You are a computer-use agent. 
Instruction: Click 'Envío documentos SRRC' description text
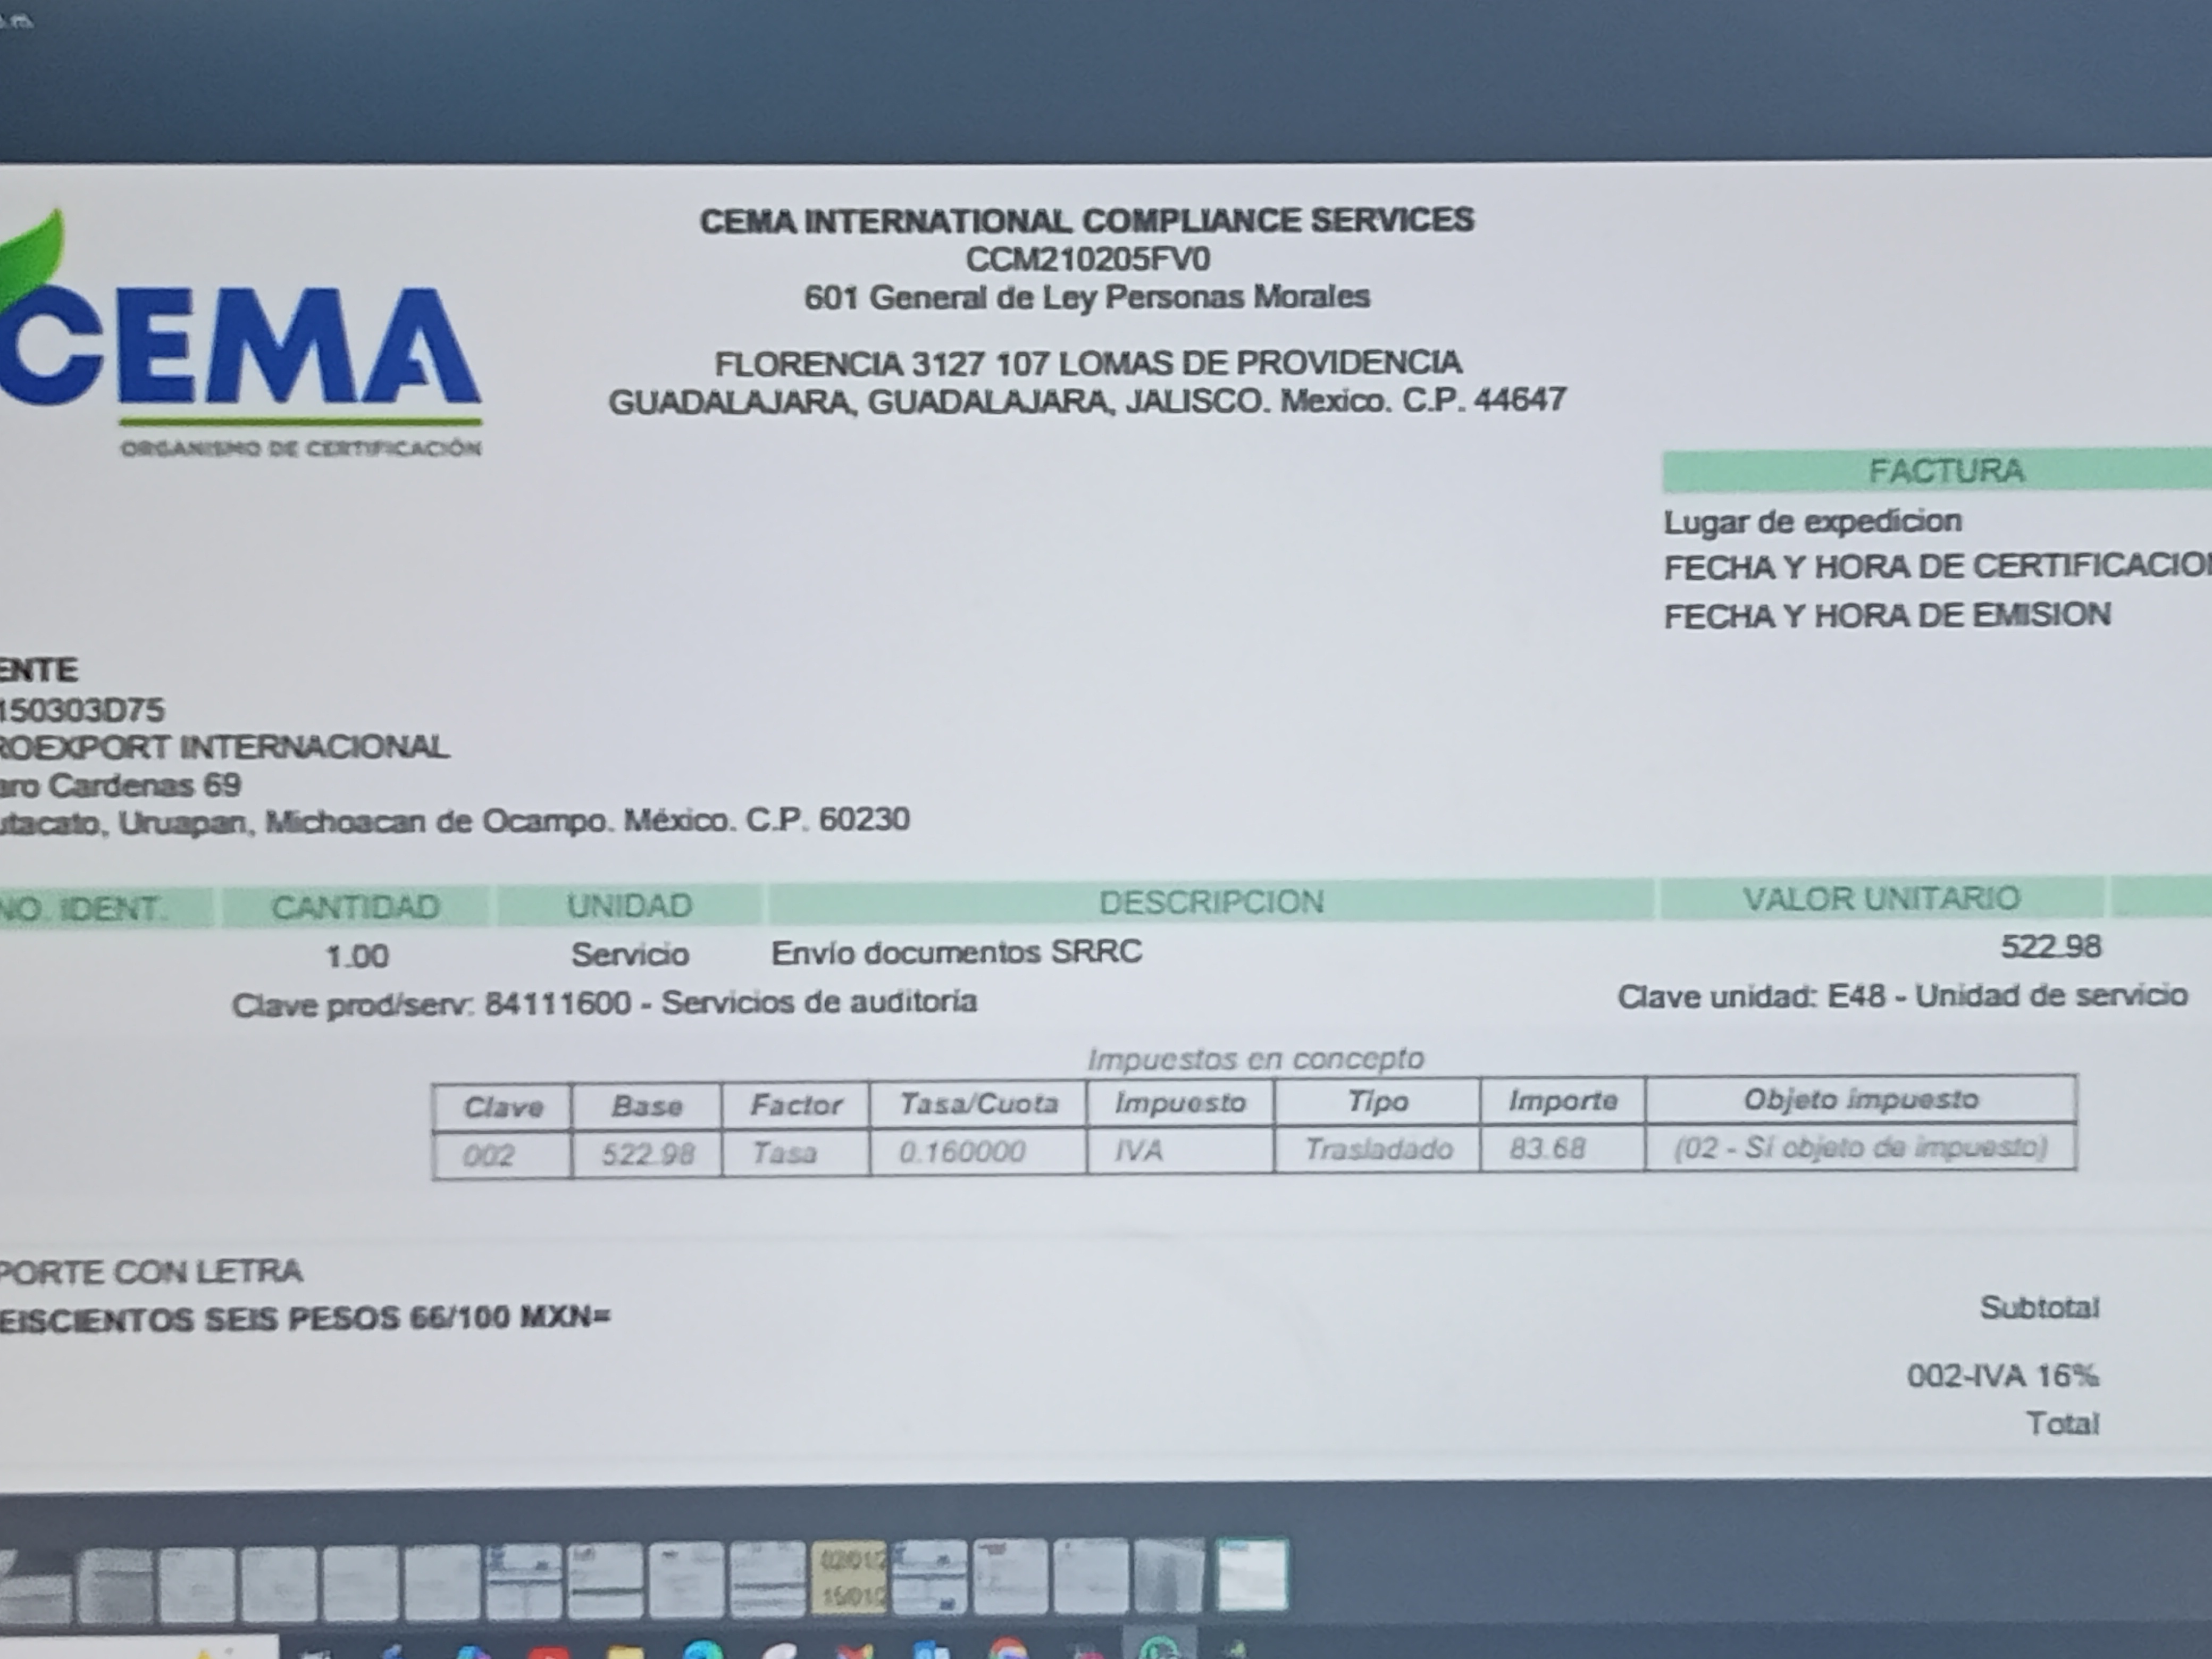point(956,952)
